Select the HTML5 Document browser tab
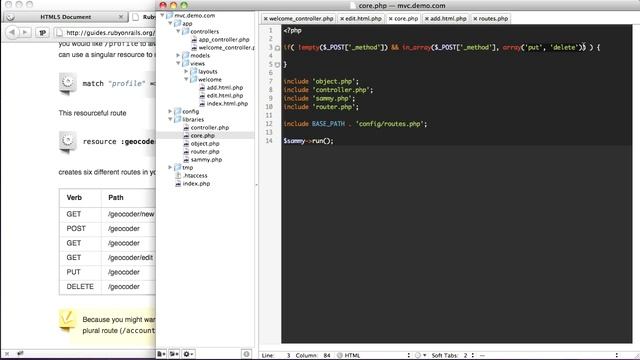This screenshot has width=640, height=360. [x=65, y=17]
